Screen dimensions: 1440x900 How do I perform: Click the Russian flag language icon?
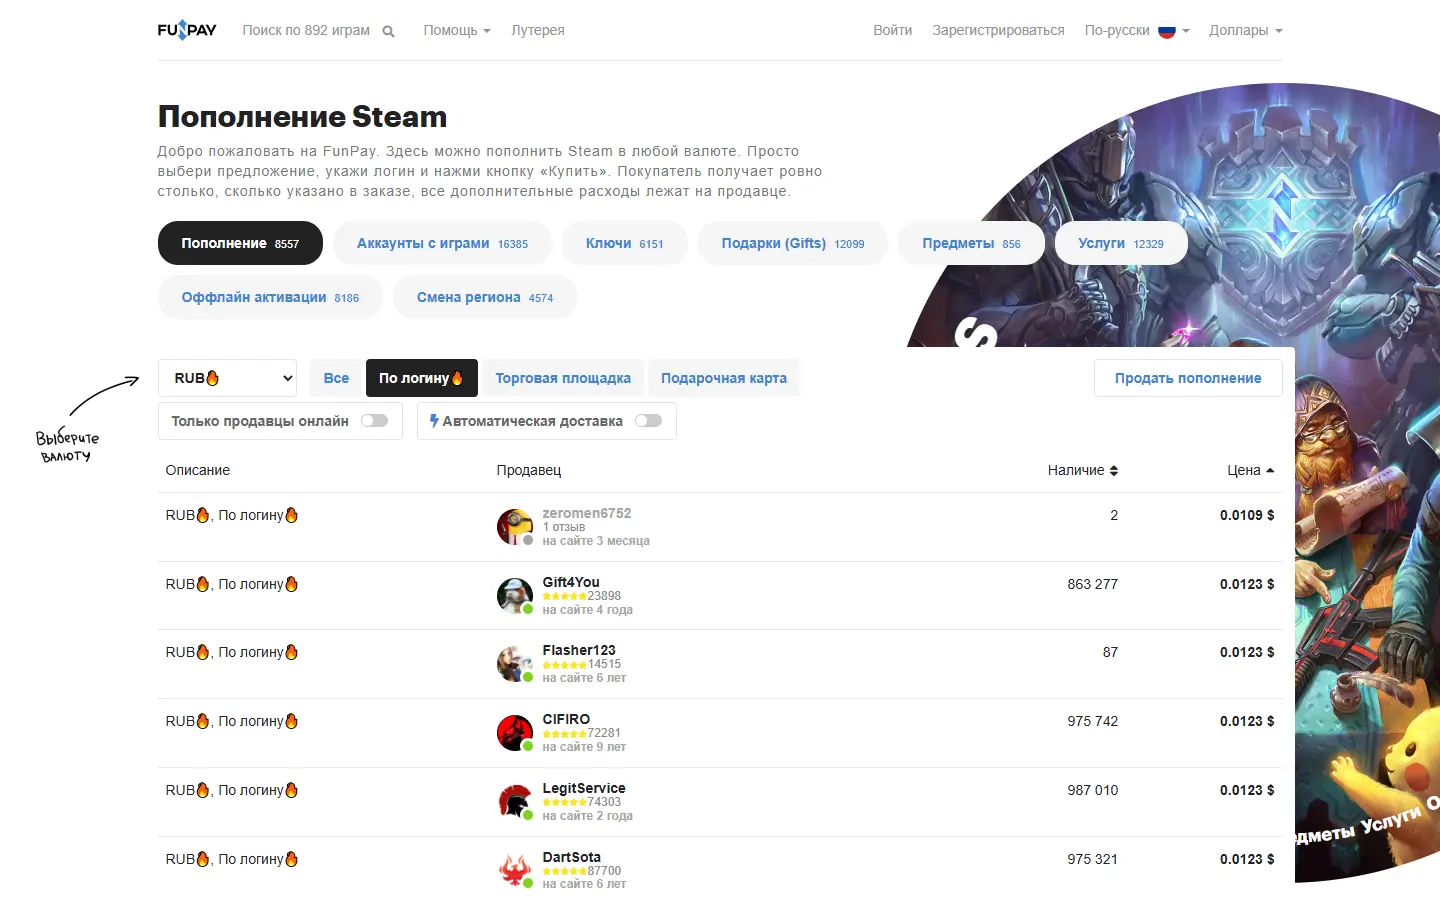tap(1167, 31)
